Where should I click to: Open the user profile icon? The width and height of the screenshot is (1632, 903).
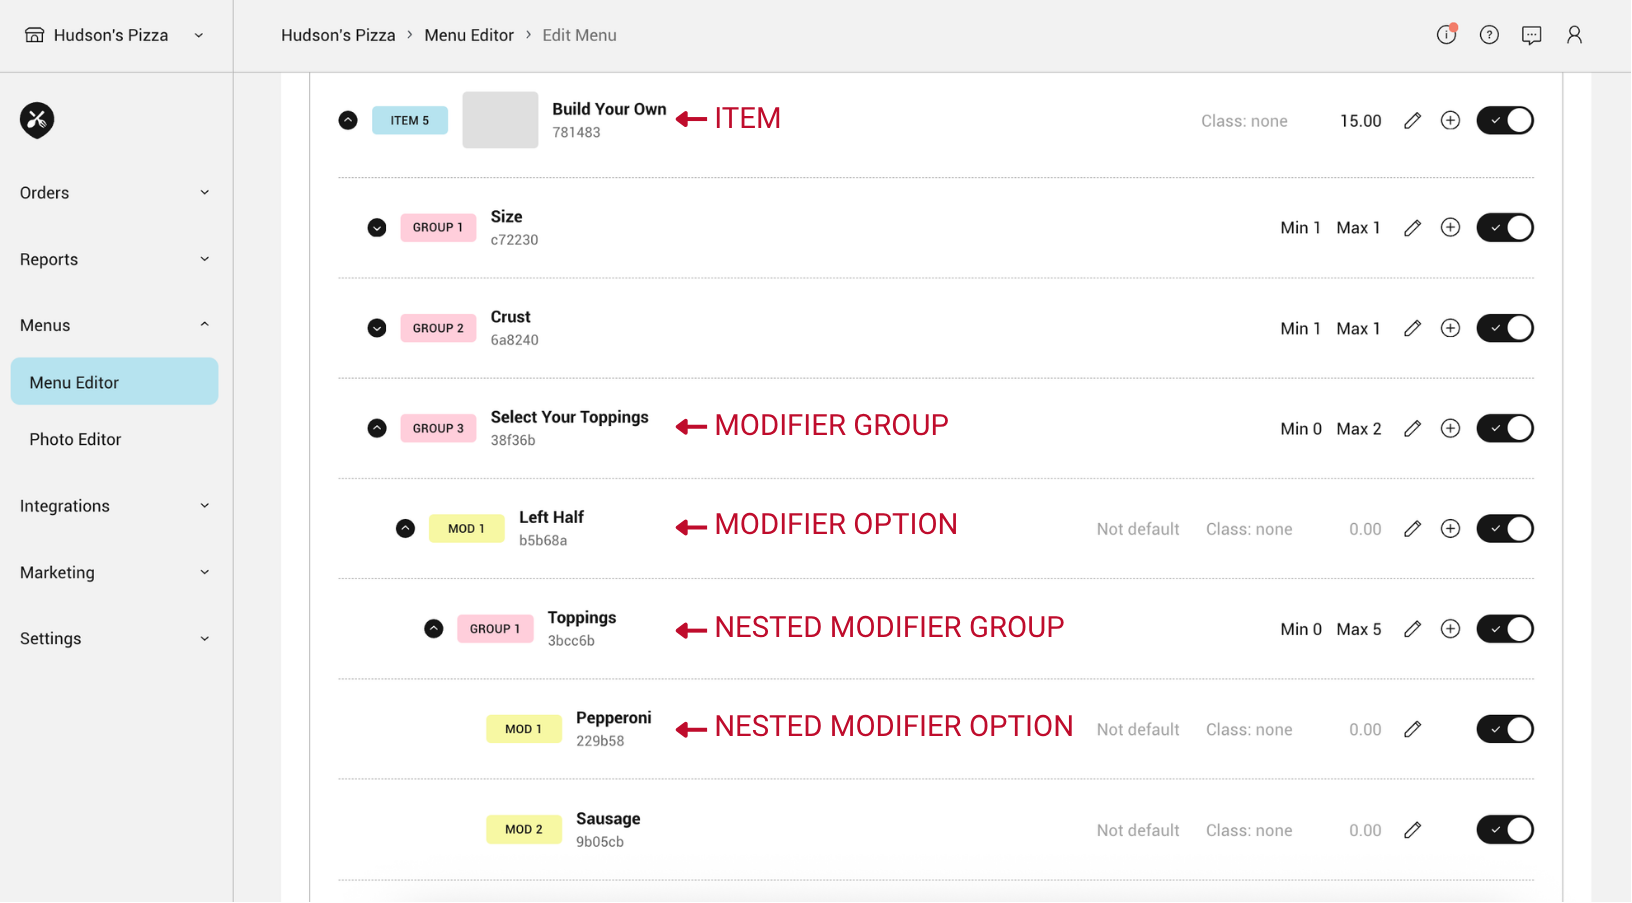tap(1574, 35)
